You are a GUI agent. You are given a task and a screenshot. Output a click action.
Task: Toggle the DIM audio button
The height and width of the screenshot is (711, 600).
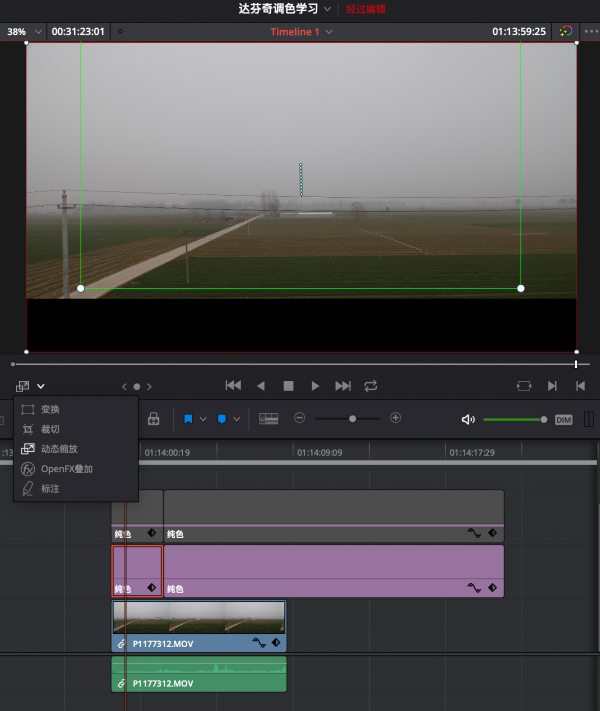pyautogui.click(x=564, y=419)
